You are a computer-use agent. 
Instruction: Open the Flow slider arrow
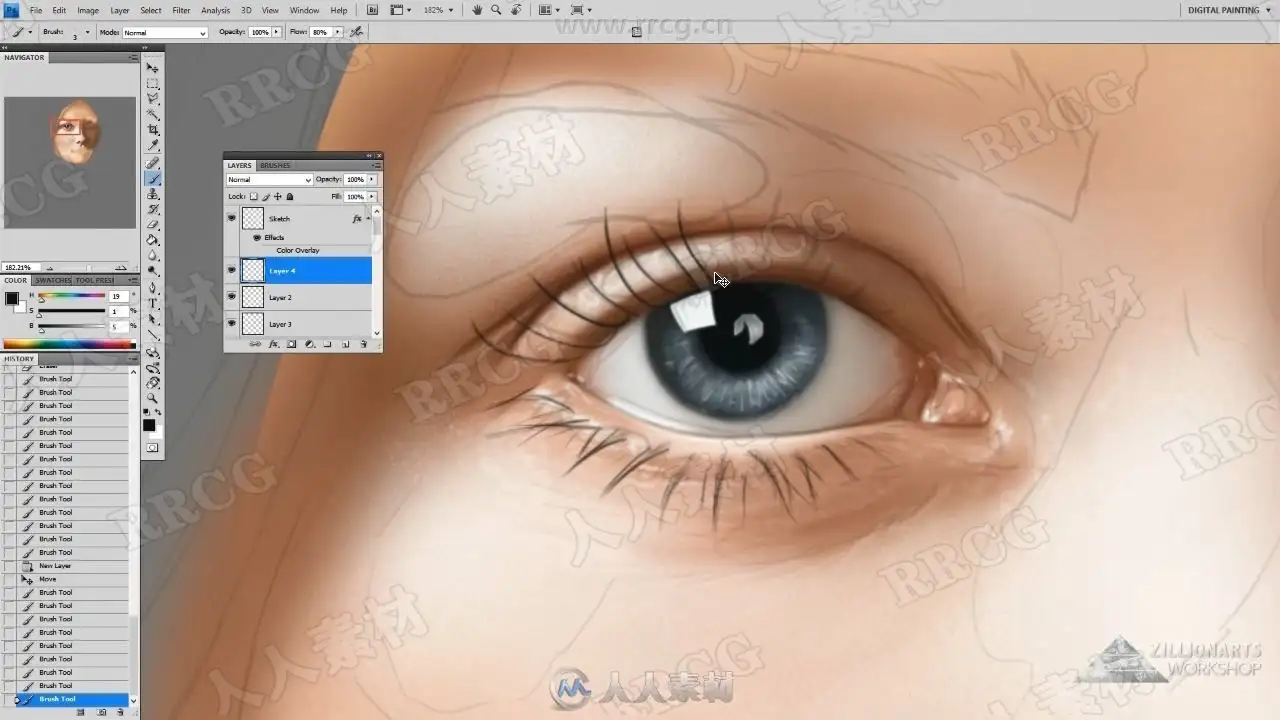pyautogui.click(x=337, y=32)
